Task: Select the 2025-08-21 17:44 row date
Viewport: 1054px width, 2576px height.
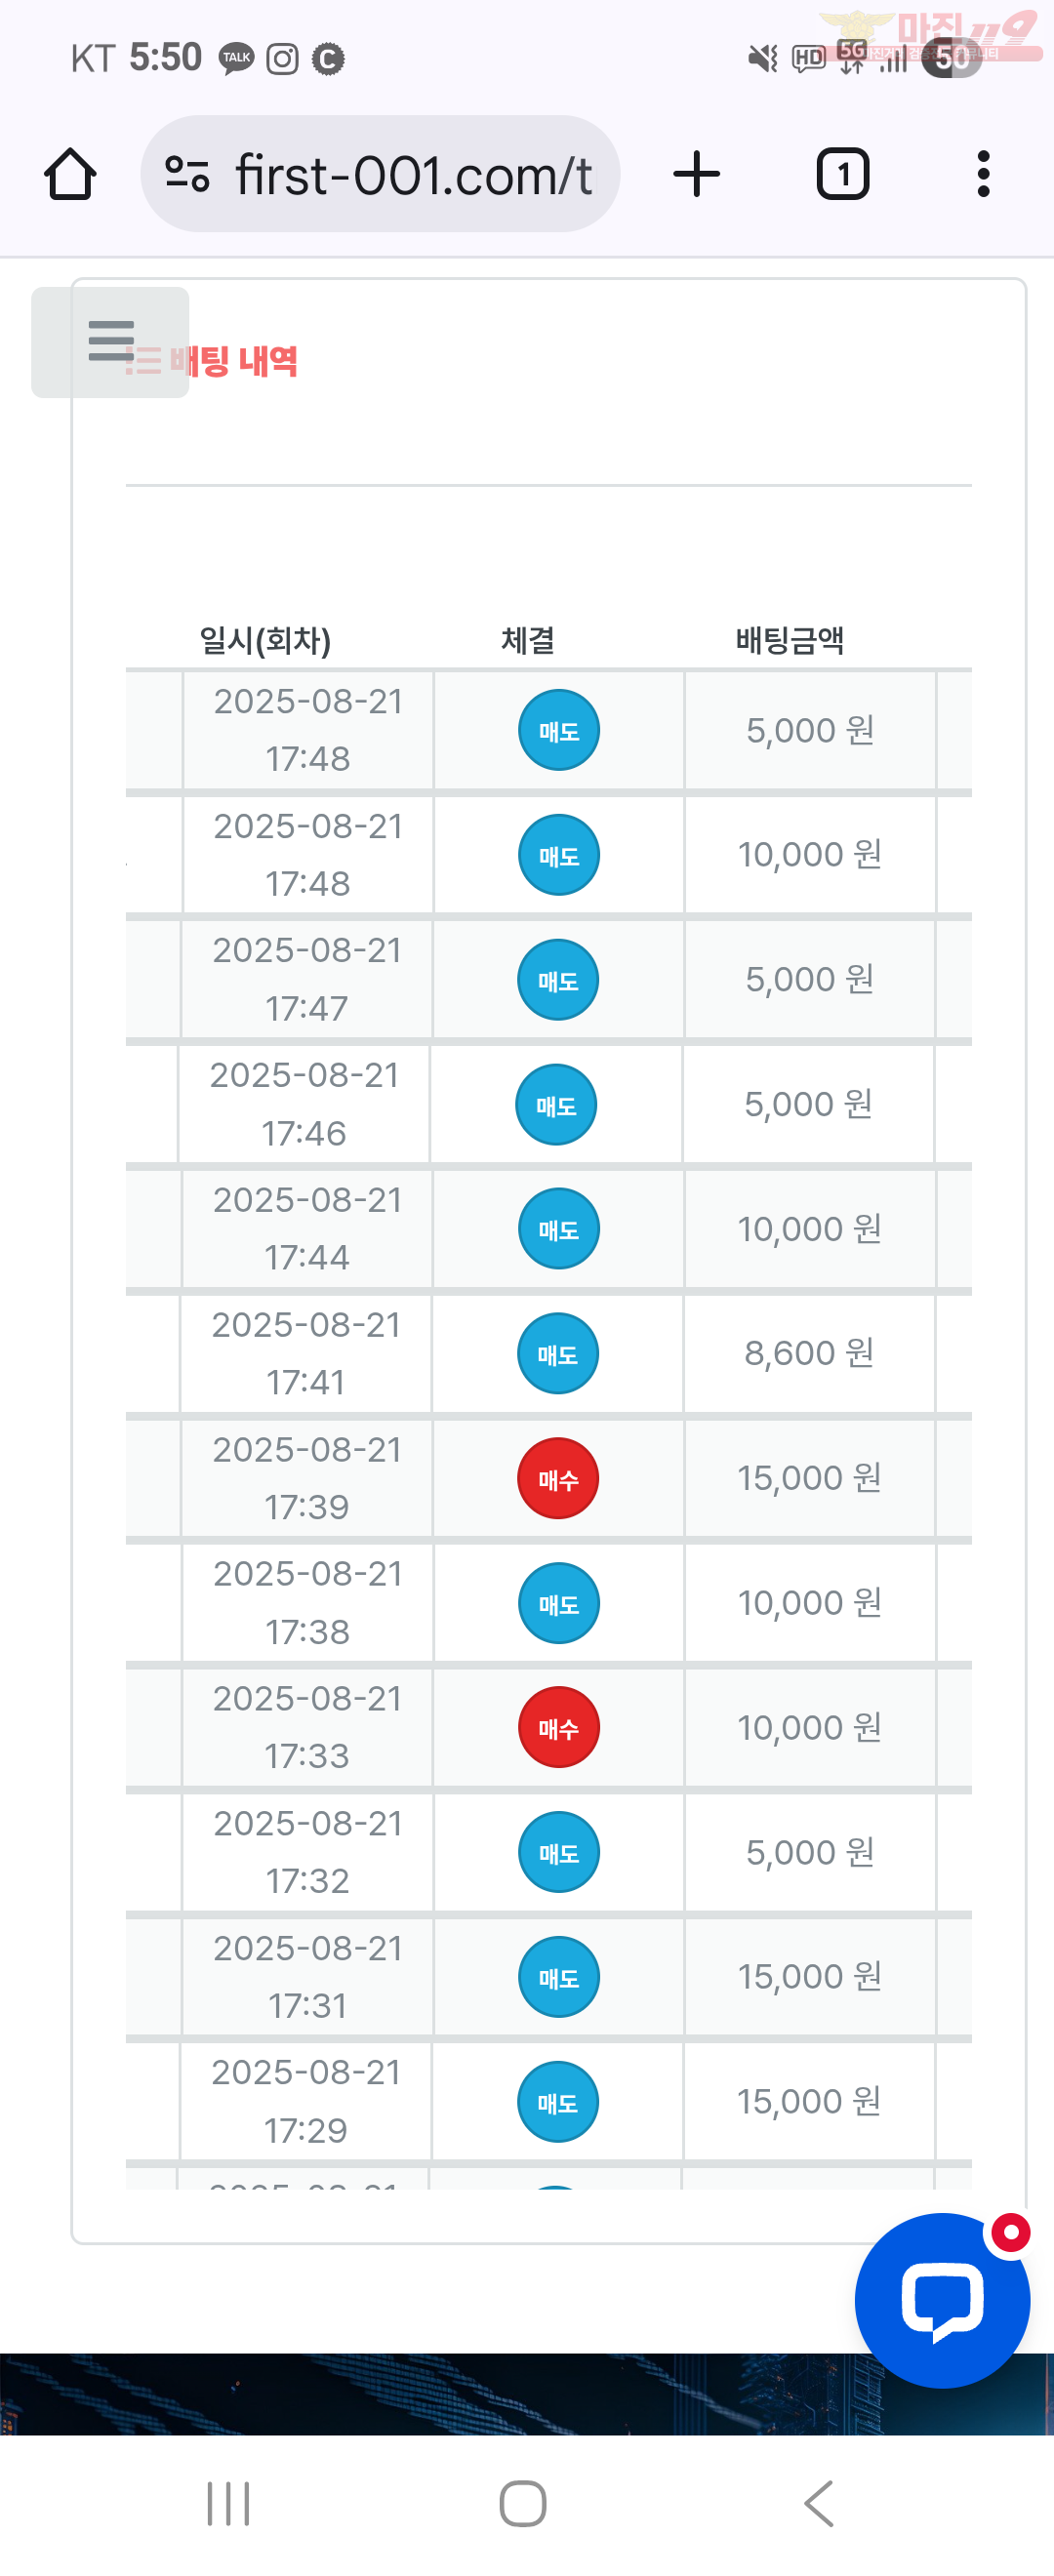Action: (307, 1229)
